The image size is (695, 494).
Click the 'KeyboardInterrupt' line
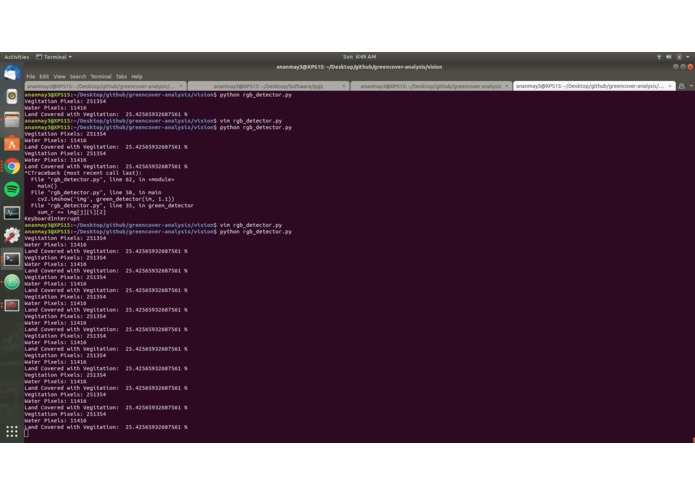(52, 218)
